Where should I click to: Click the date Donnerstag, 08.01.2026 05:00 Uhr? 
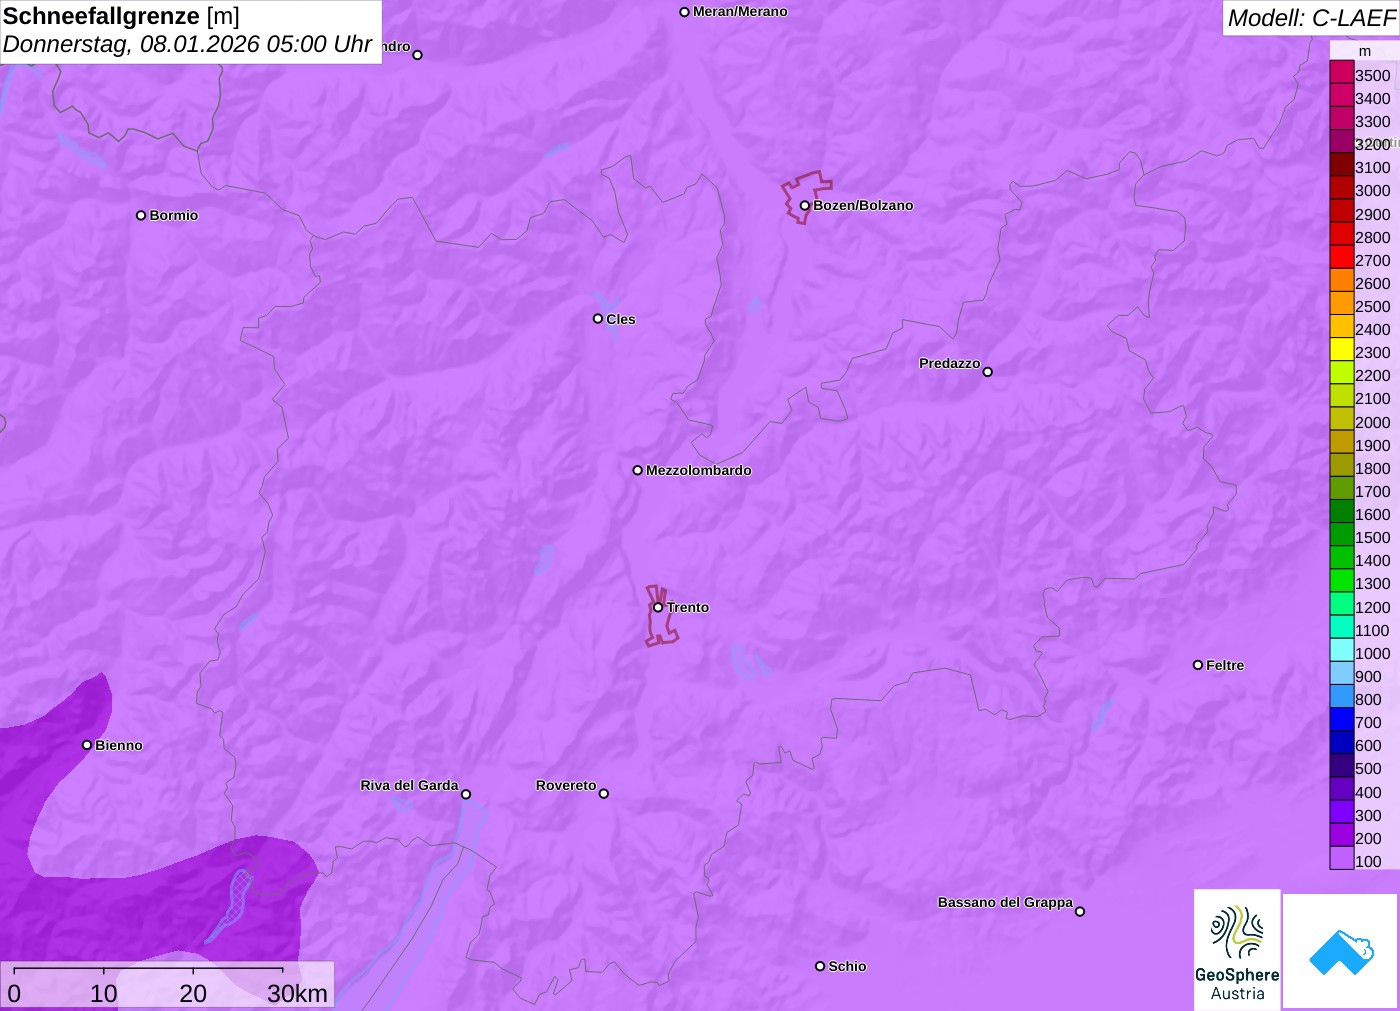(x=188, y=45)
